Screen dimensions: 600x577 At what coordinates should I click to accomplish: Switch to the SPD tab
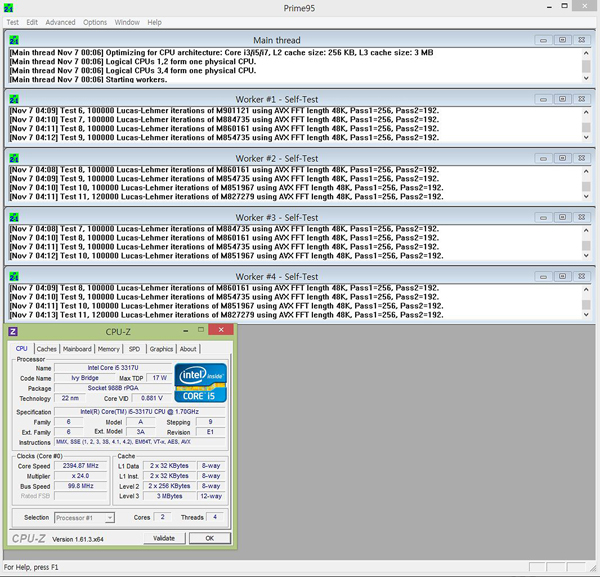coord(134,349)
